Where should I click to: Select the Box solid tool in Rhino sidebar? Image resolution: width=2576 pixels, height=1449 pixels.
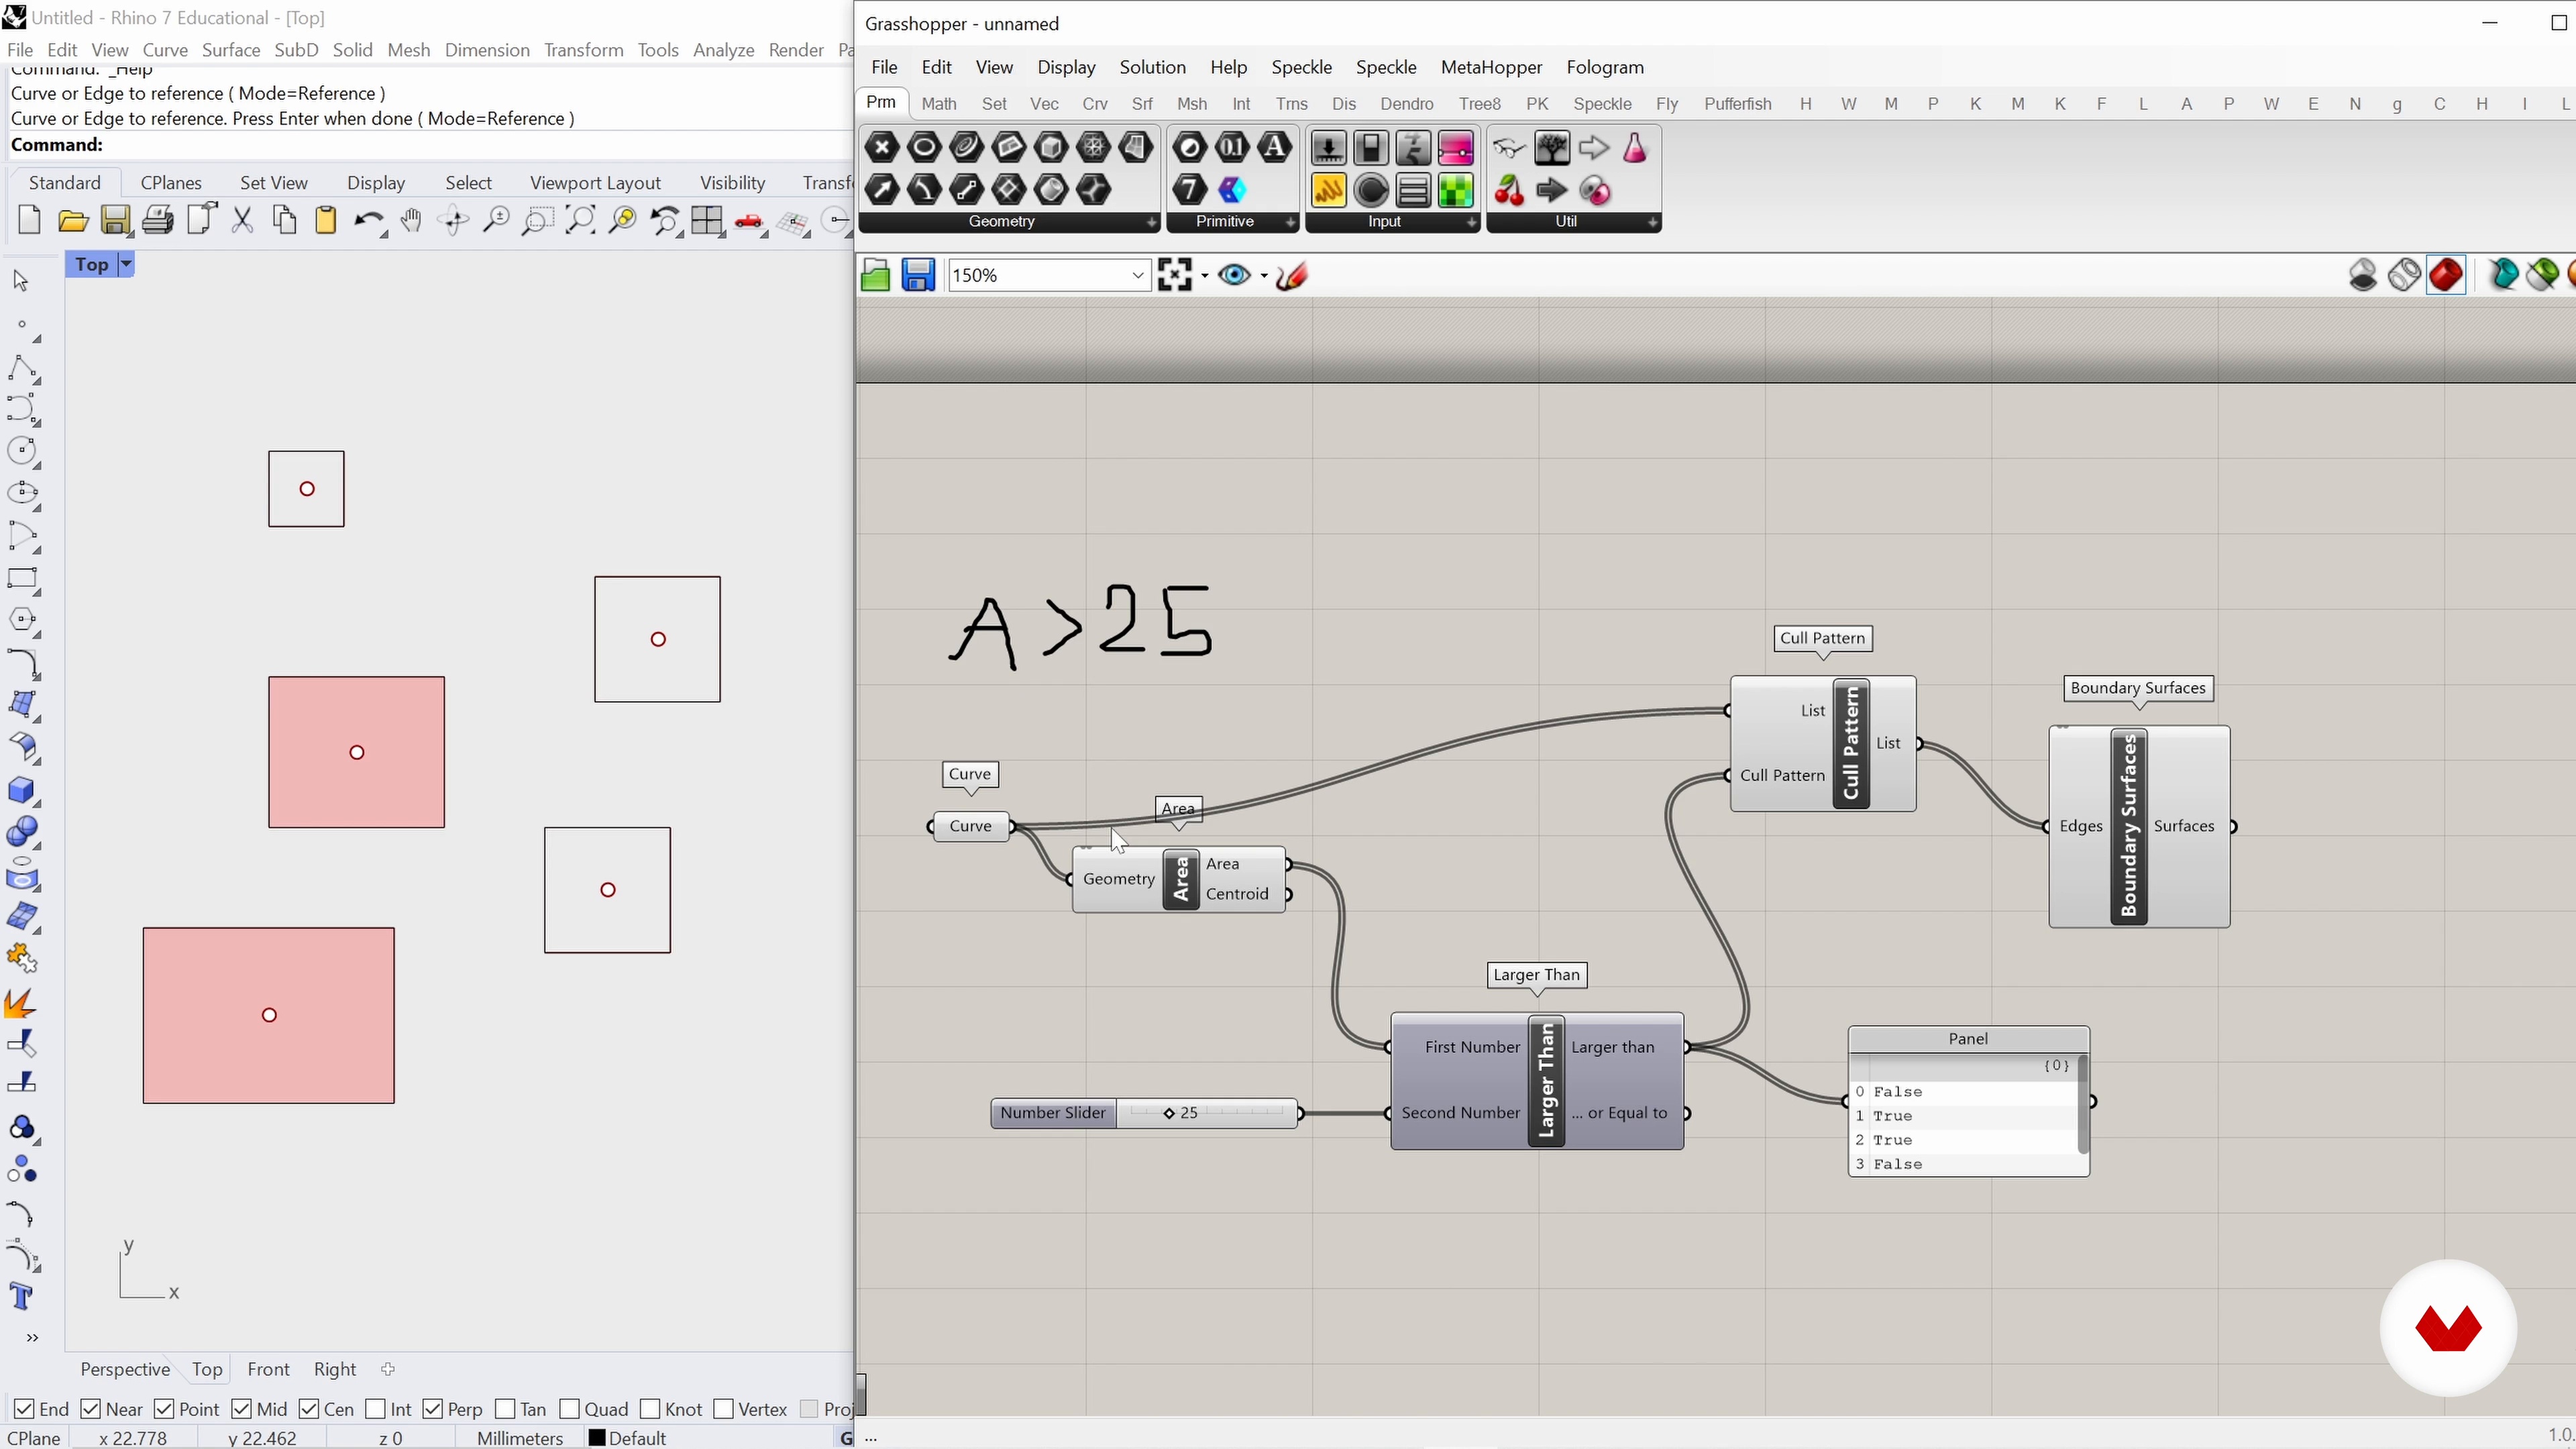click(22, 790)
